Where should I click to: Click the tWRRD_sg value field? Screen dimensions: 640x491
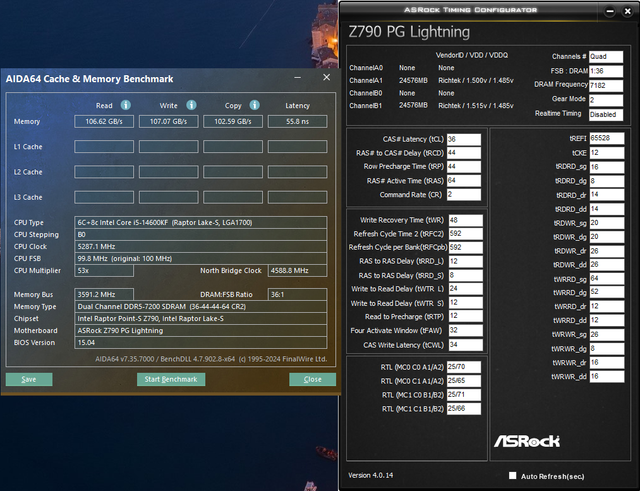pos(607,279)
